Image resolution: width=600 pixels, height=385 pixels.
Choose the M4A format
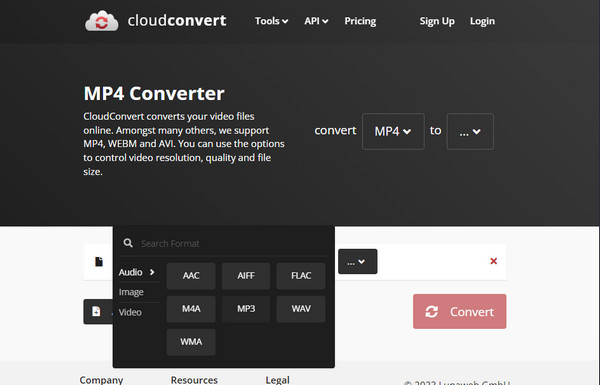click(x=191, y=308)
